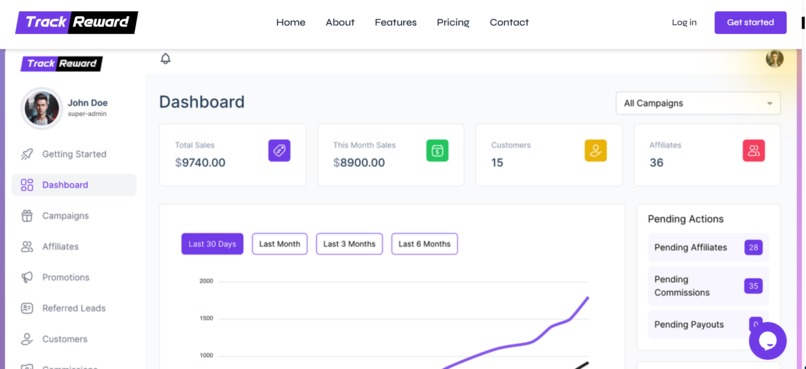The image size is (806, 369).
Task: Click the 1500 chart axis label
Action: click(206, 319)
